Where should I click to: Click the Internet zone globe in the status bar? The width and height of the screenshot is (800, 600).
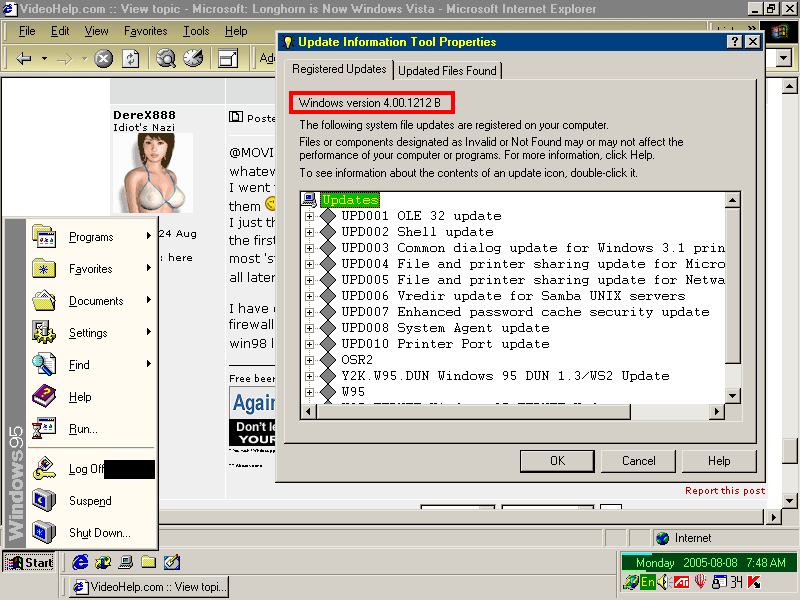click(662, 538)
